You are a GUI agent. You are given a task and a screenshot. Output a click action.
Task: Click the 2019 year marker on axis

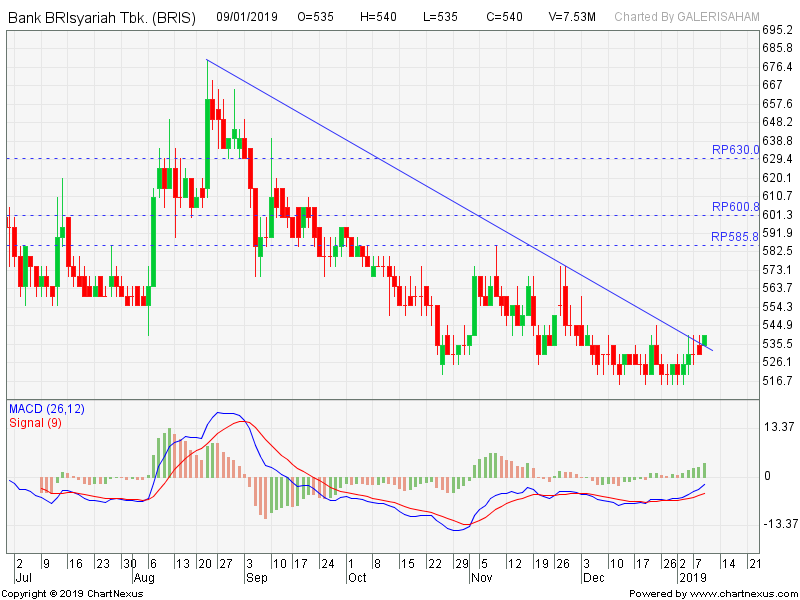point(692,578)
